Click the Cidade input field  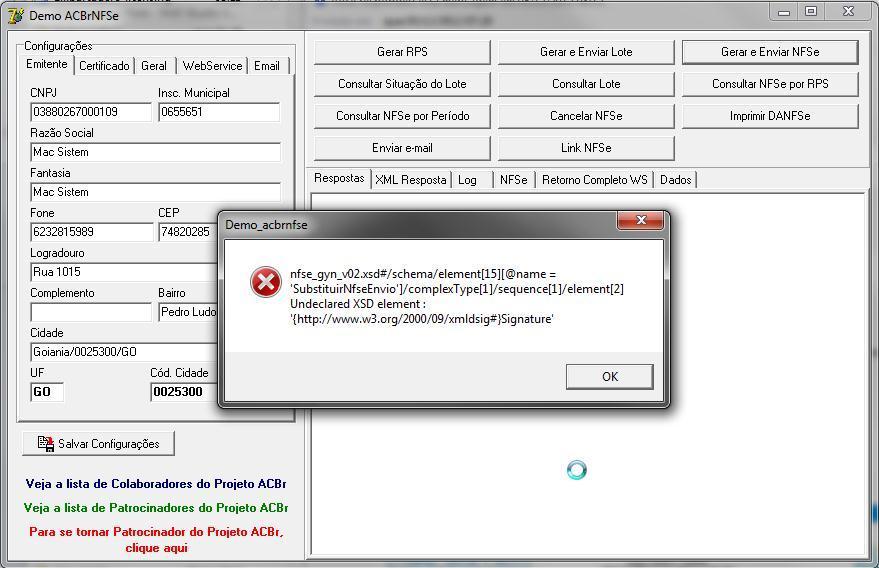pyautogui.click(x=124, y=352)
